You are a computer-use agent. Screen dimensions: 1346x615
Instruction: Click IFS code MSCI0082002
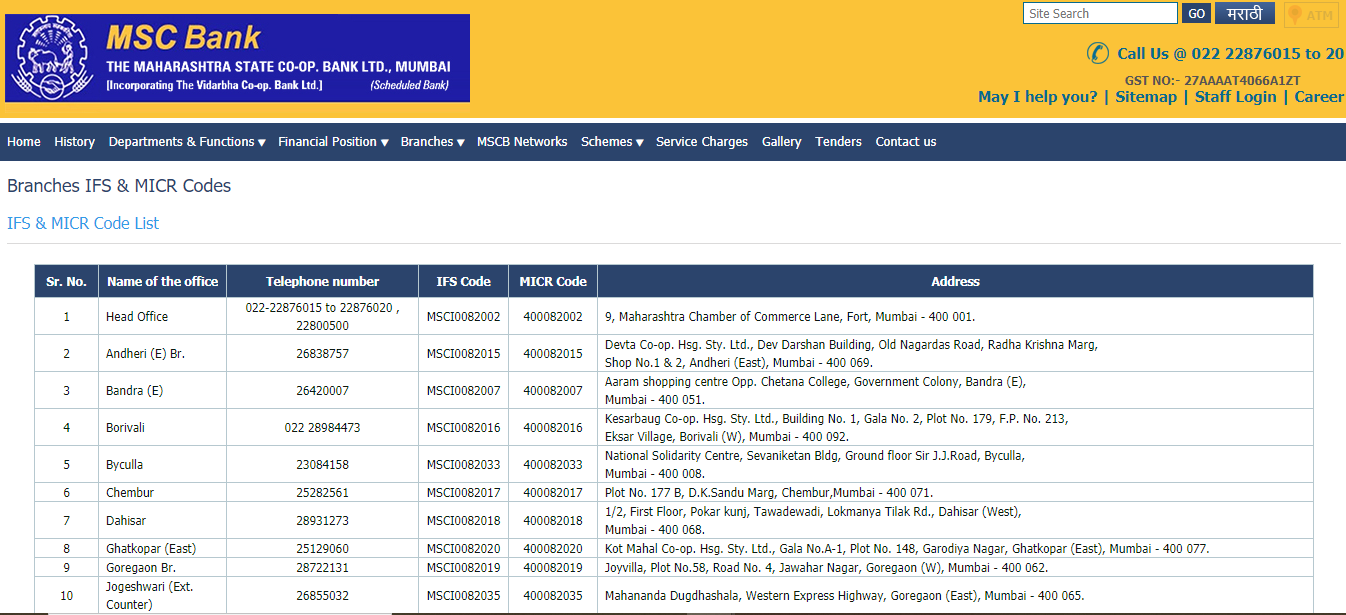(463, 317)
